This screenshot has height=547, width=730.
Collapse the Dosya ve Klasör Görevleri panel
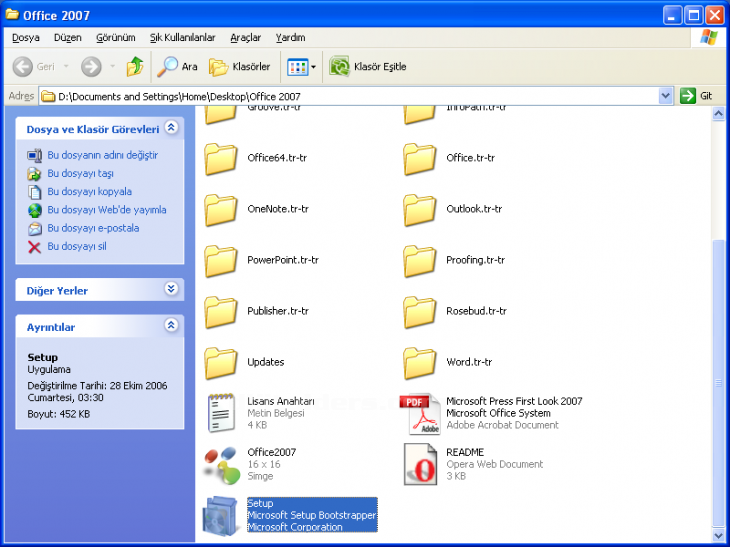[171, 127]
